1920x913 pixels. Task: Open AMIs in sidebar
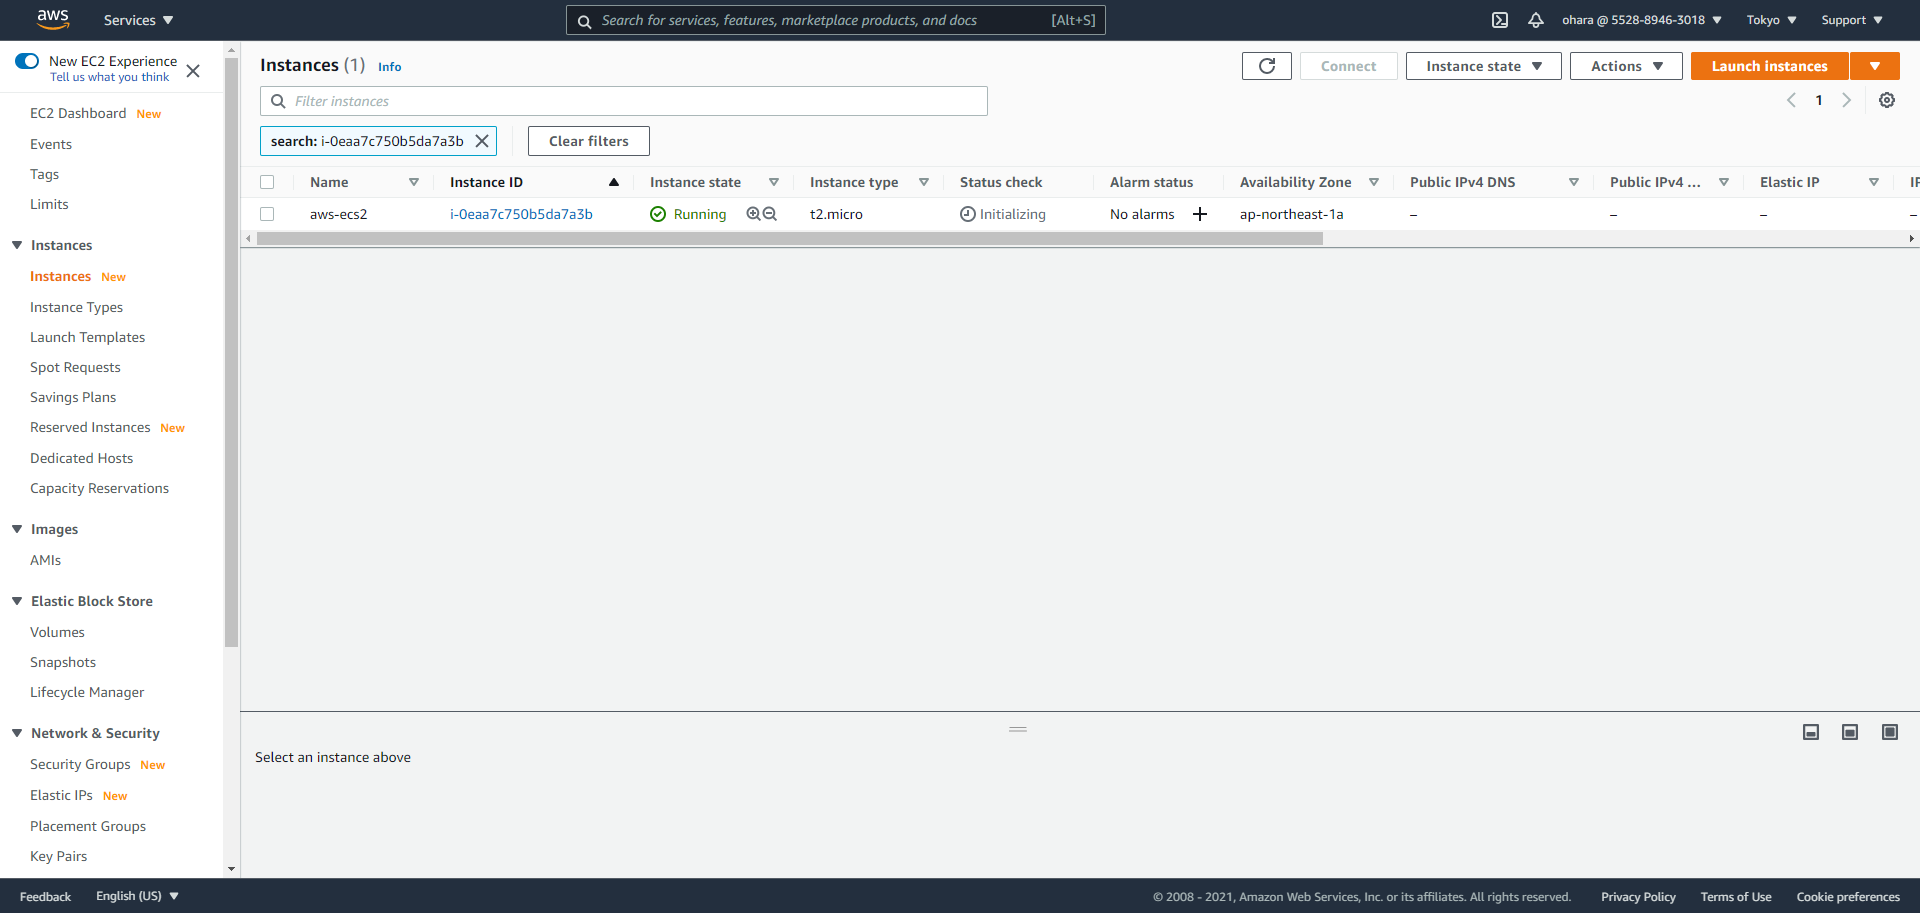coord(46,560)
